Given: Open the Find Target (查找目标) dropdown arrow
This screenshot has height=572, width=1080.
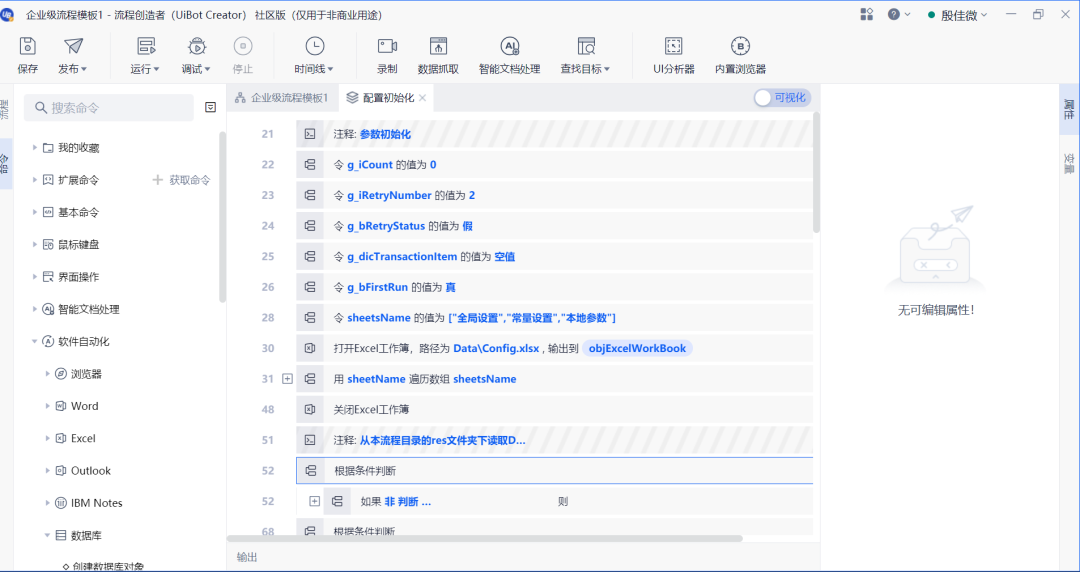Looking at the screenshot, I should (x=607, y=69).
